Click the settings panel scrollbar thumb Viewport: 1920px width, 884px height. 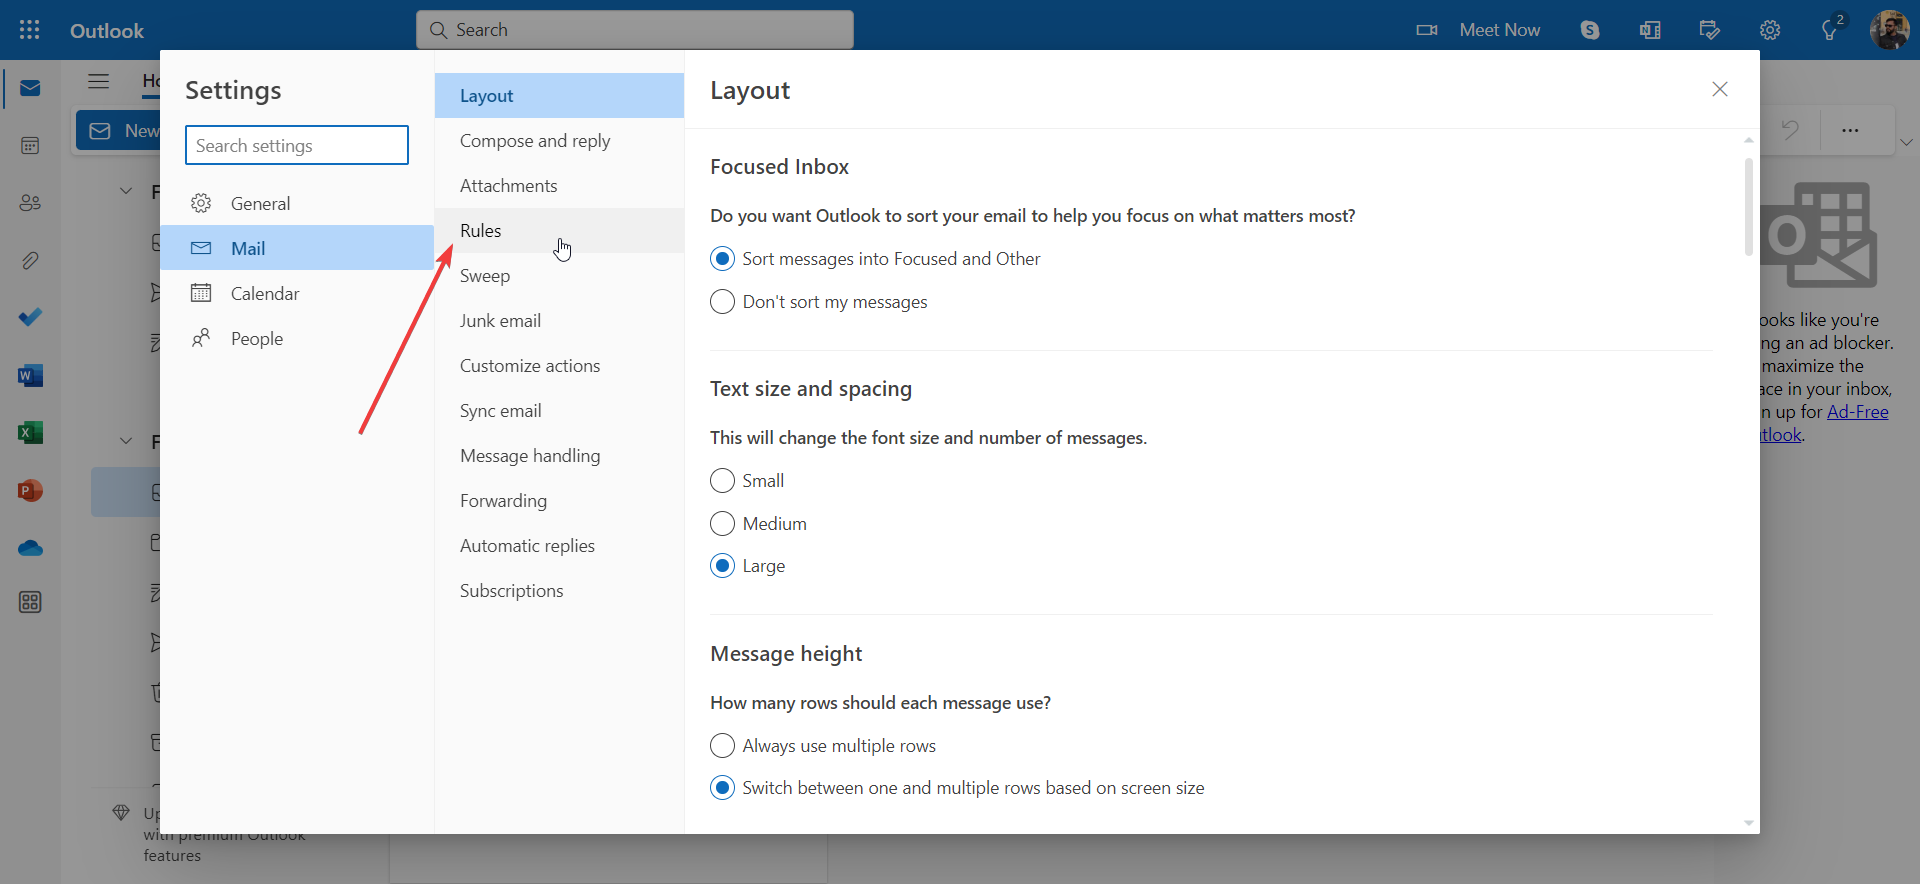(1748, 206)
